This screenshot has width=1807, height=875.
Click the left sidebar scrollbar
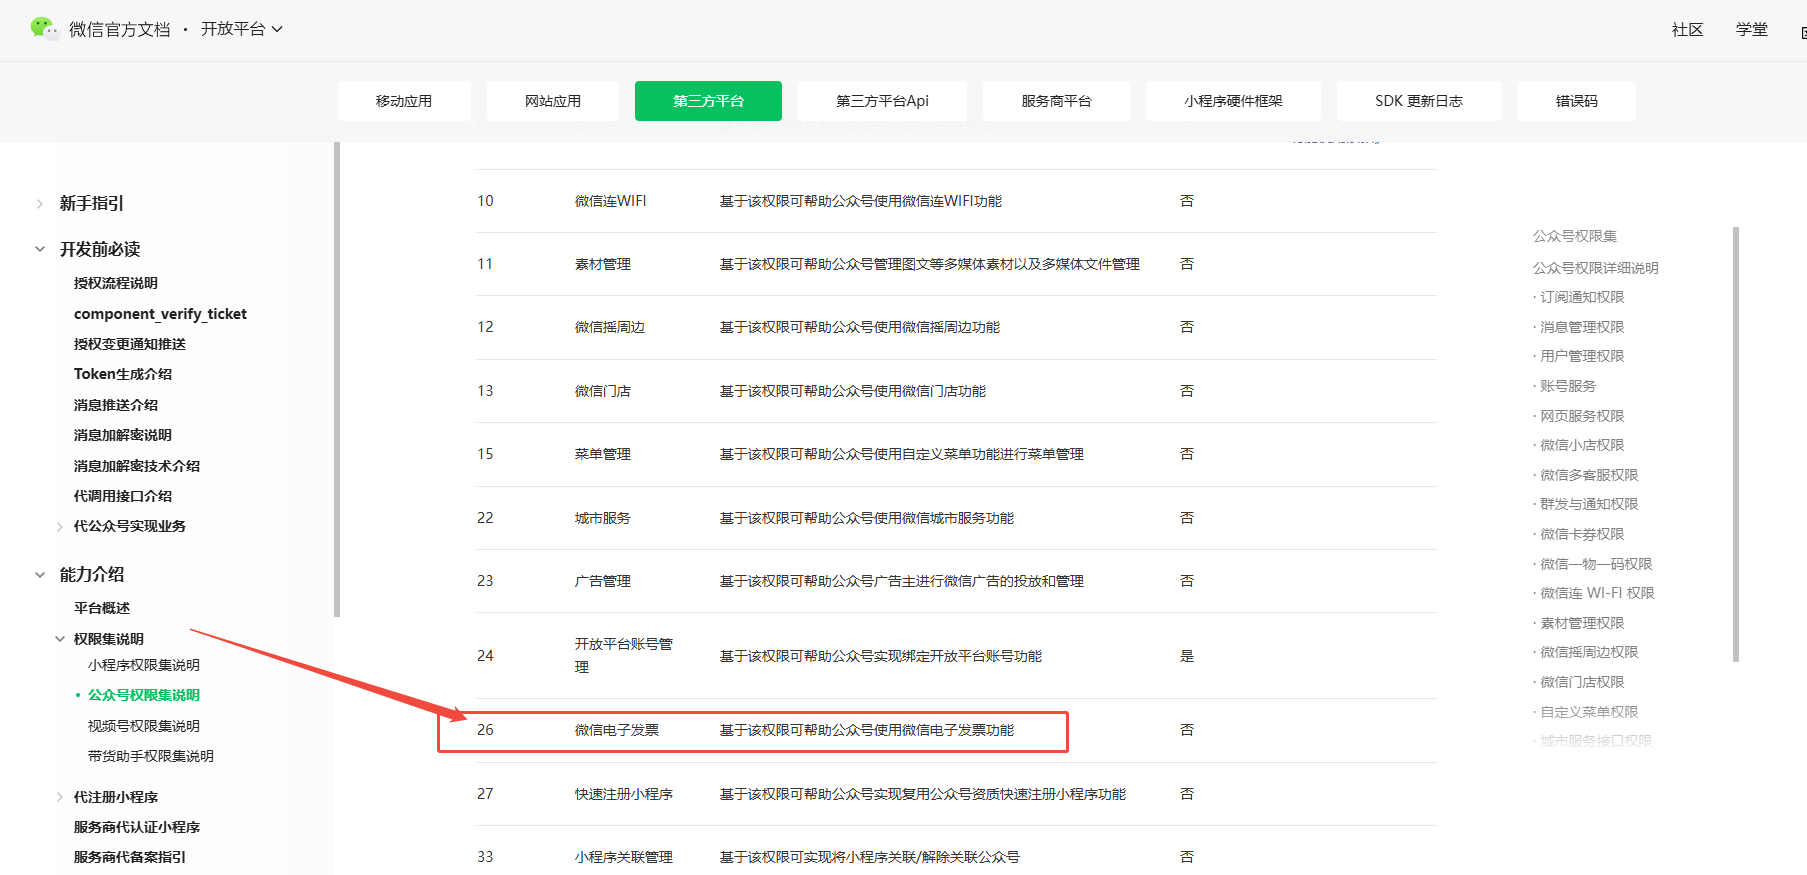click(337, 380)
